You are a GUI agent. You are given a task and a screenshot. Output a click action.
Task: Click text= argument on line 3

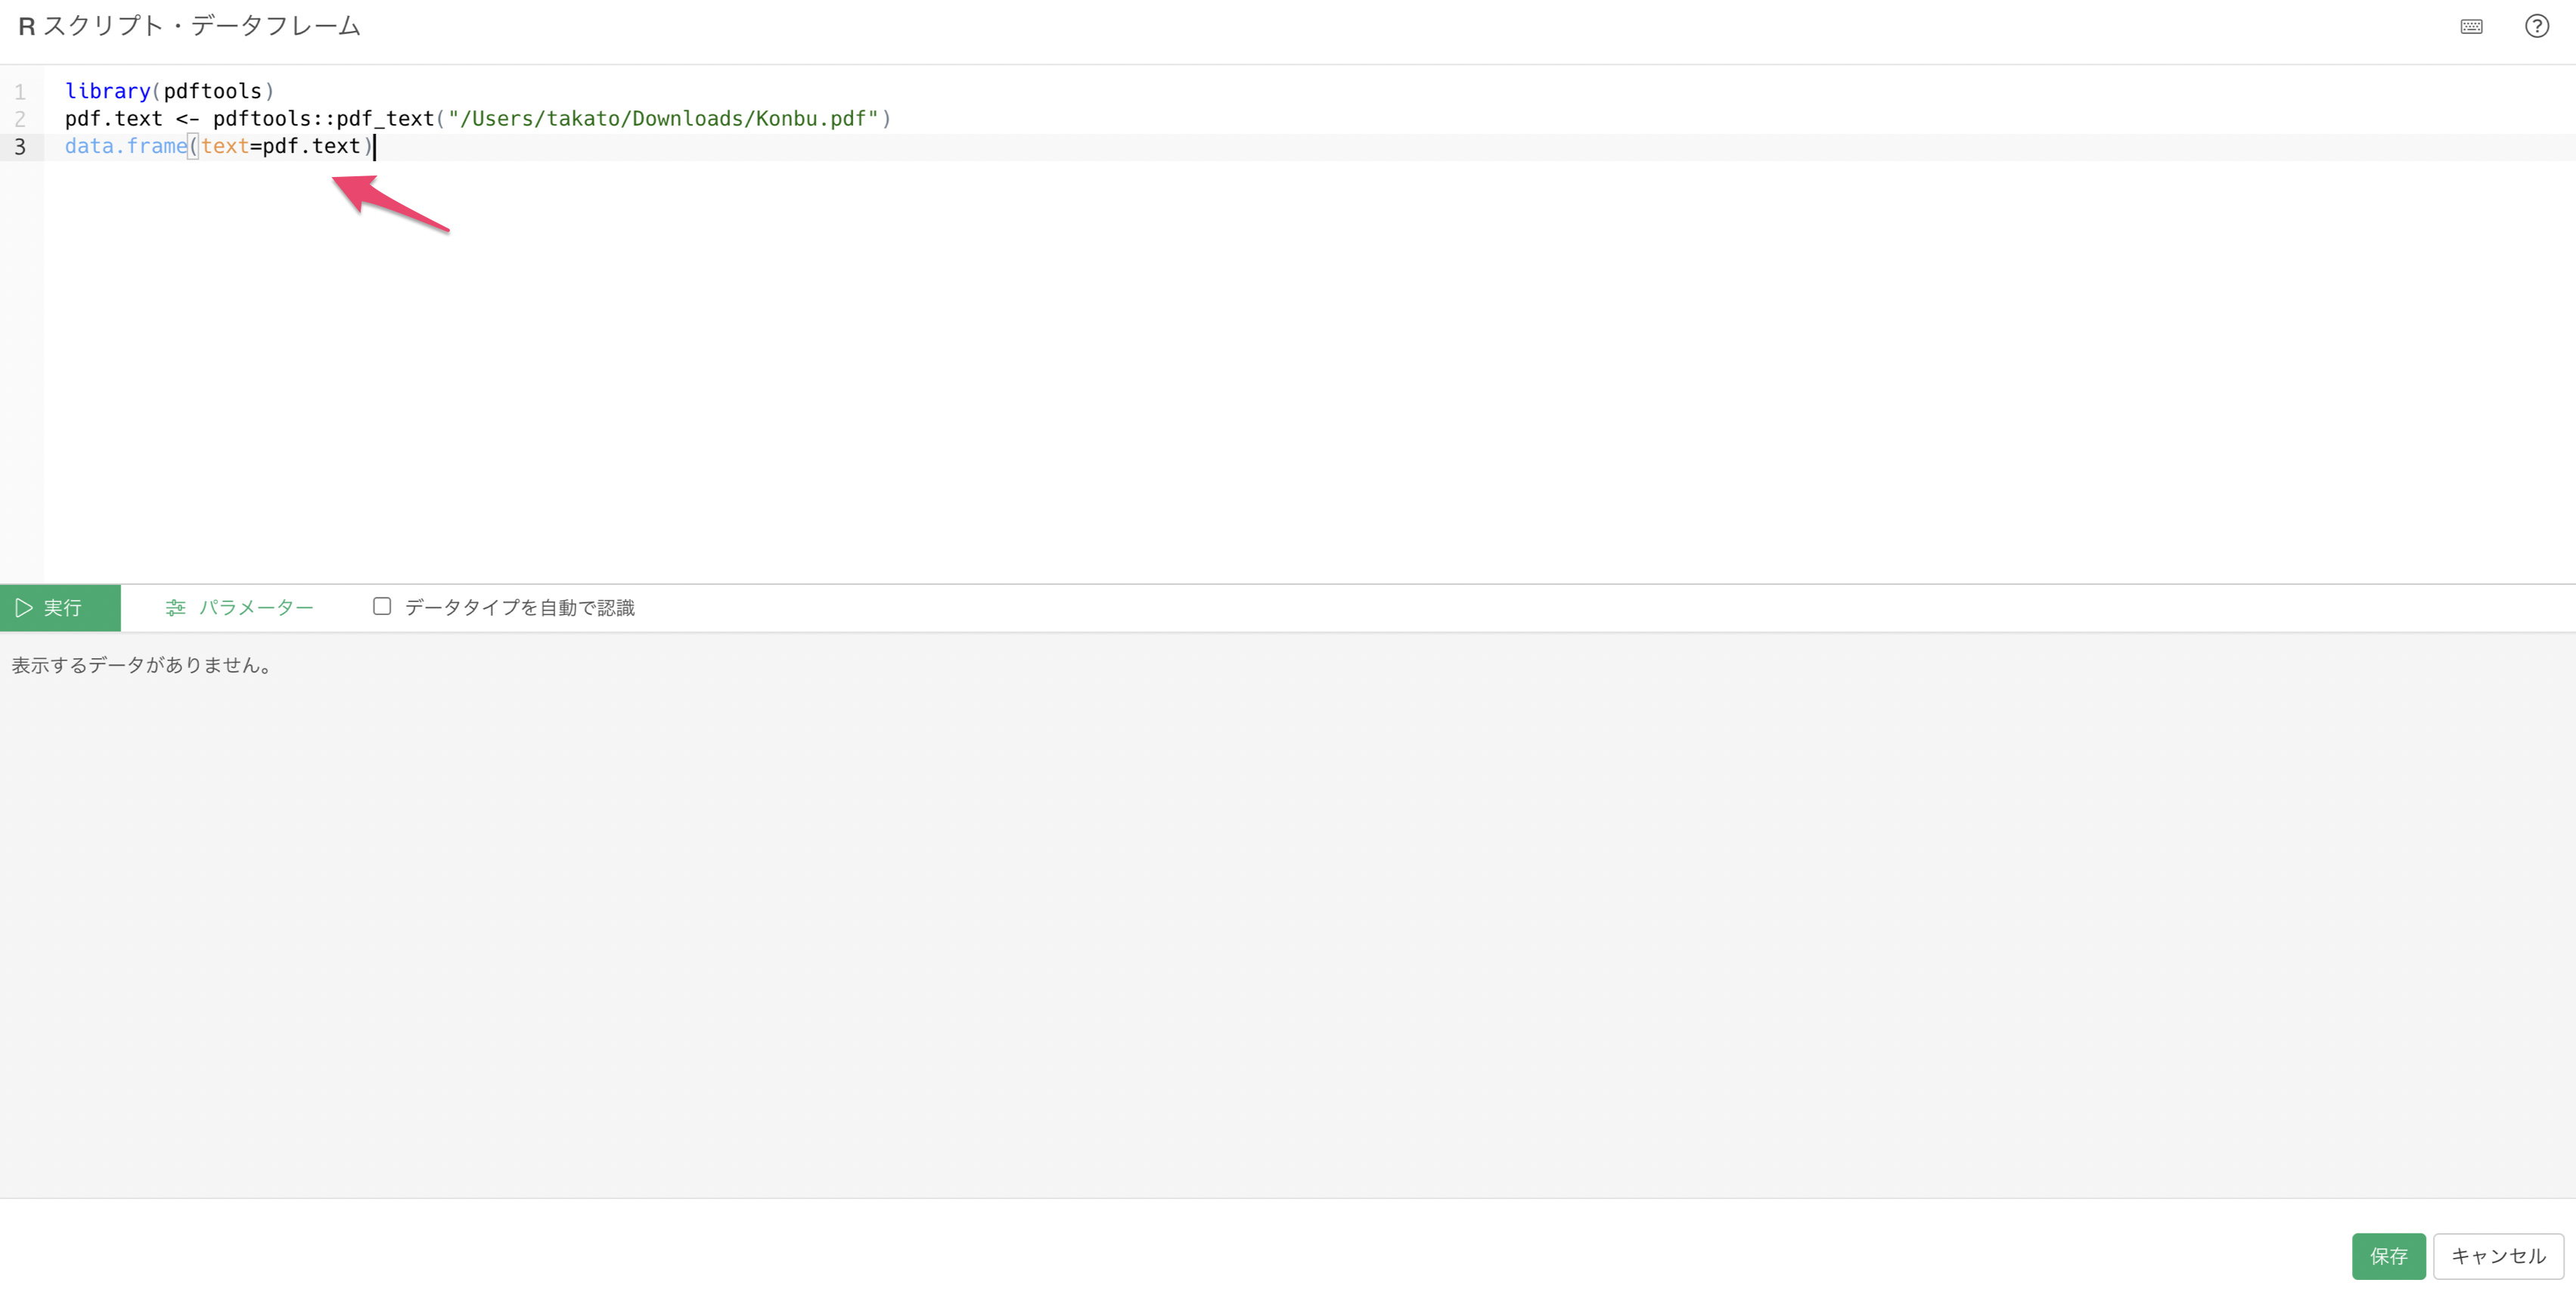(x=231, y=146)
